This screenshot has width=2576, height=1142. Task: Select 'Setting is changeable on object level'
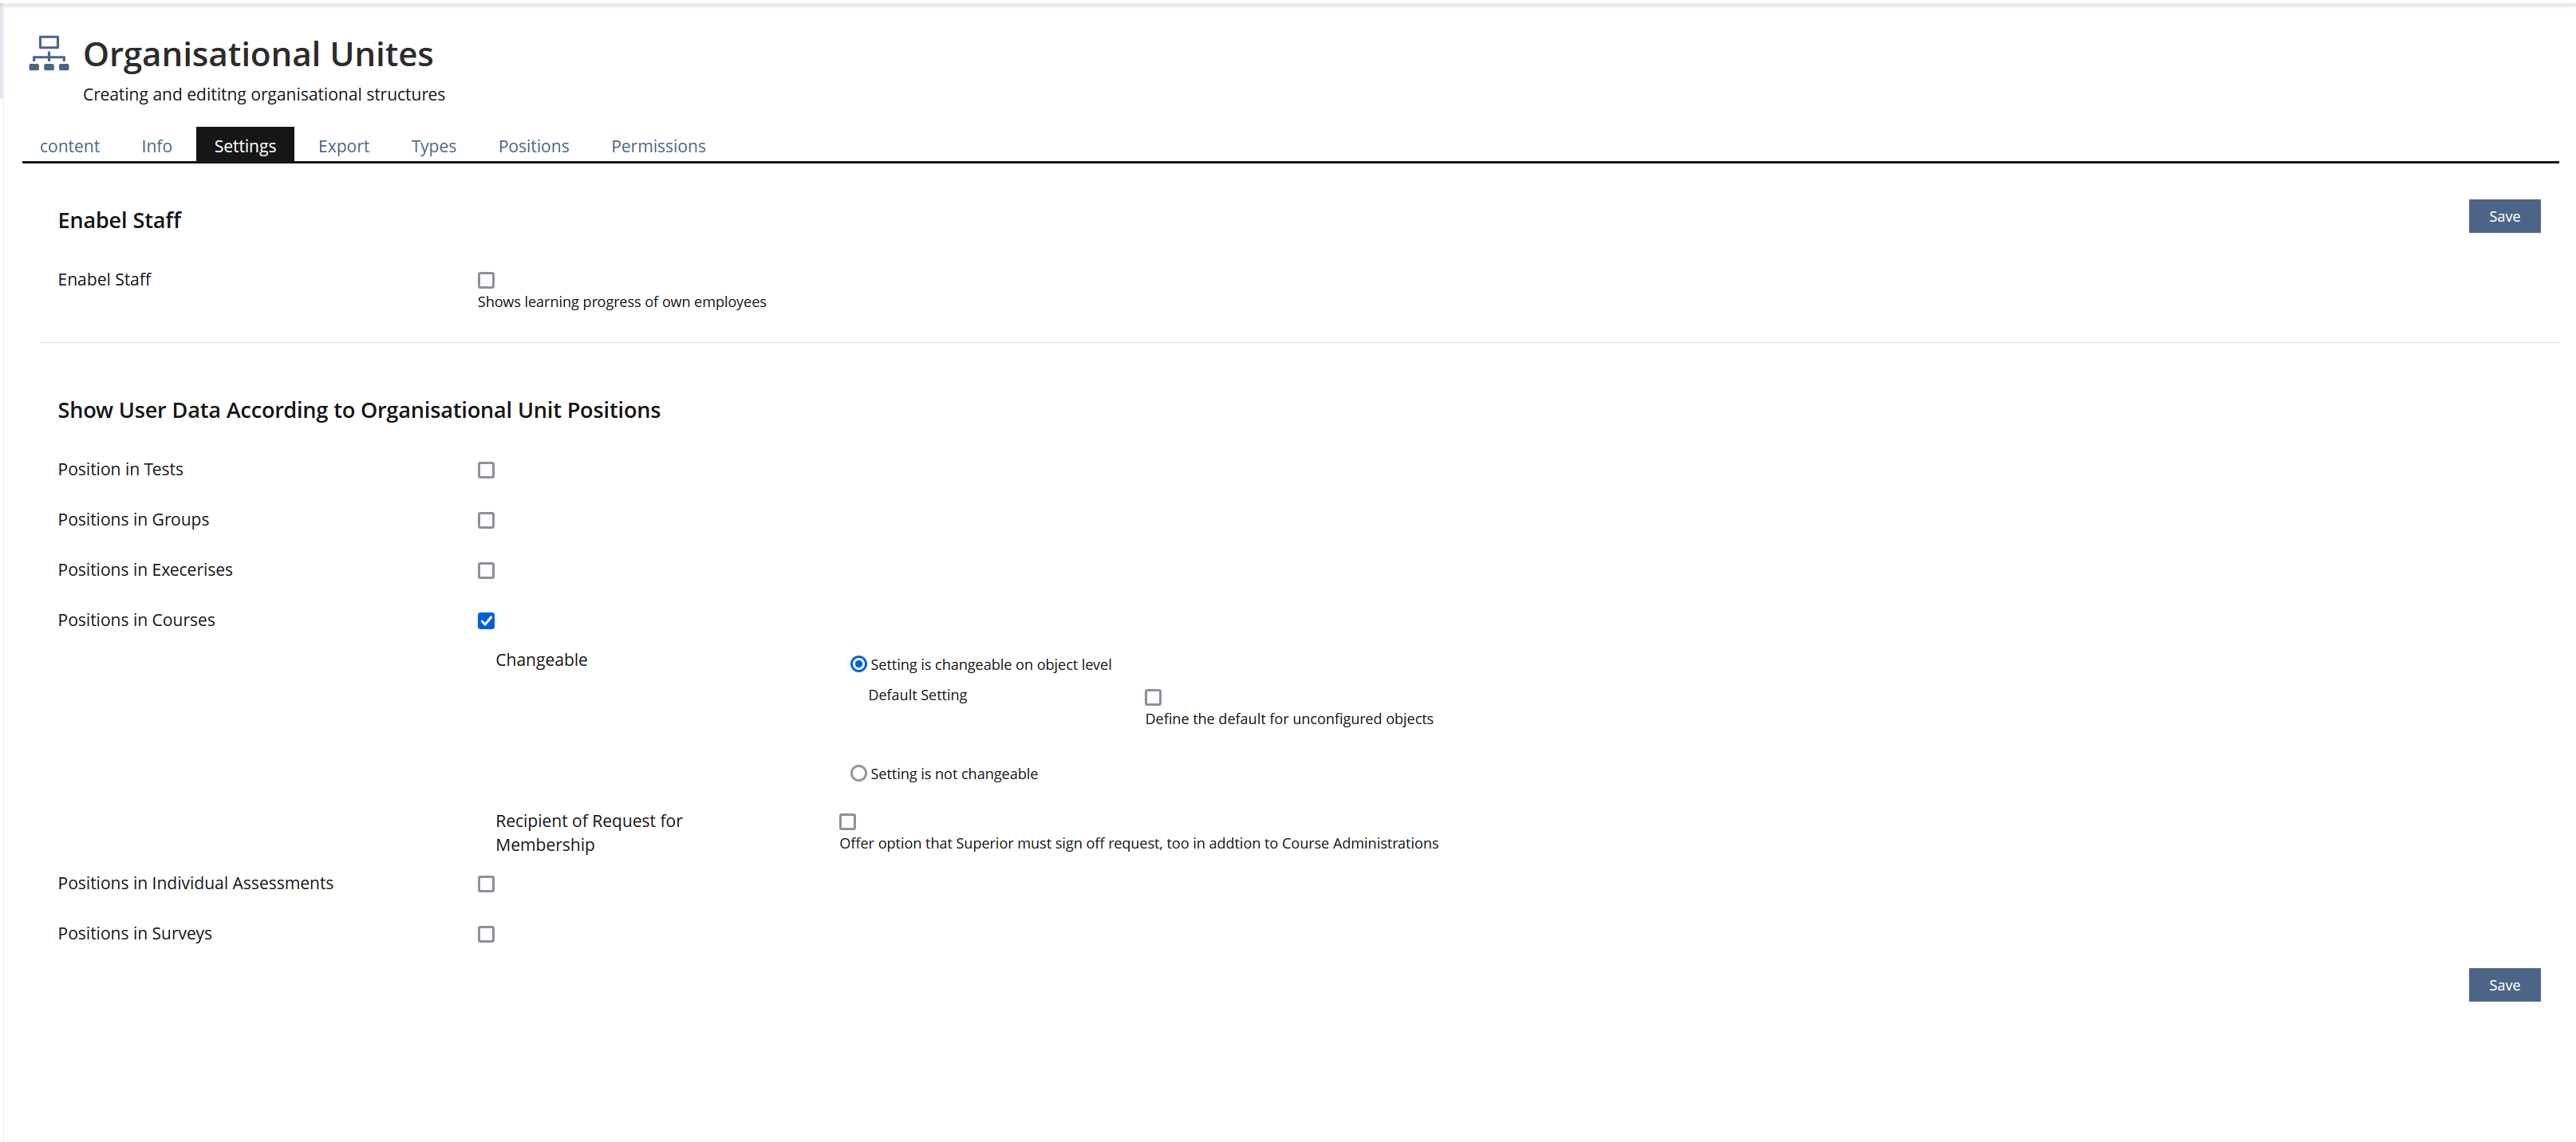point(858,664)
